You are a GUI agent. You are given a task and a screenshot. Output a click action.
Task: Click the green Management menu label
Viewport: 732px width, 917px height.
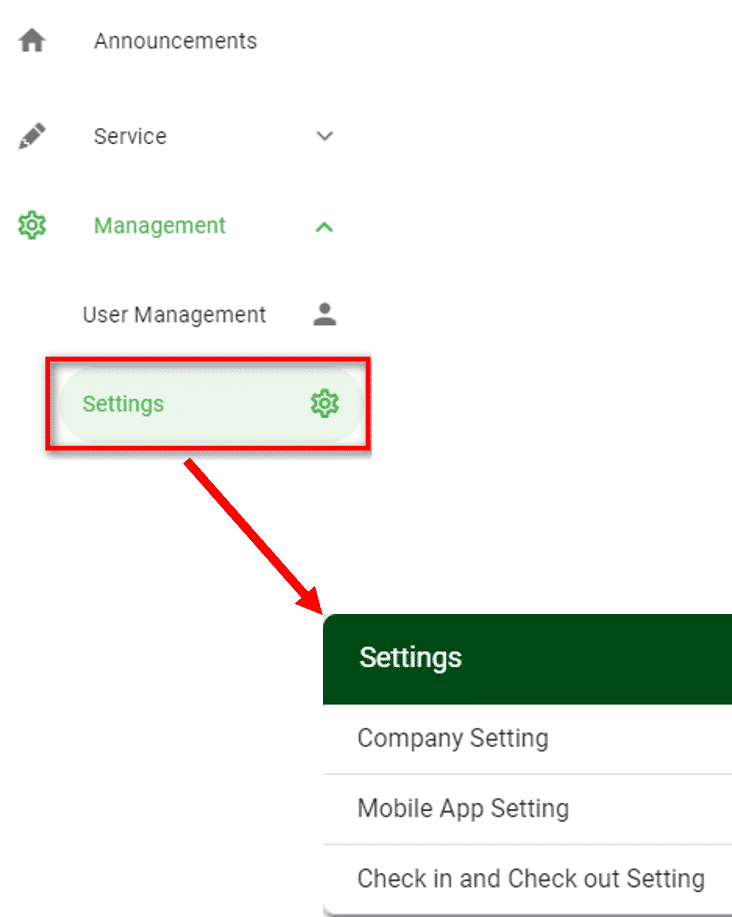tap(160, 226)
